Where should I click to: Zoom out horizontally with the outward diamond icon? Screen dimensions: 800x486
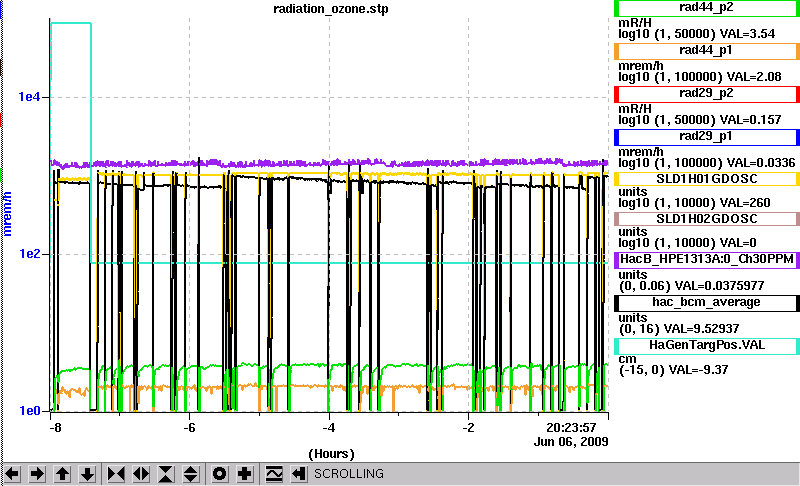[x=141, y=474]
